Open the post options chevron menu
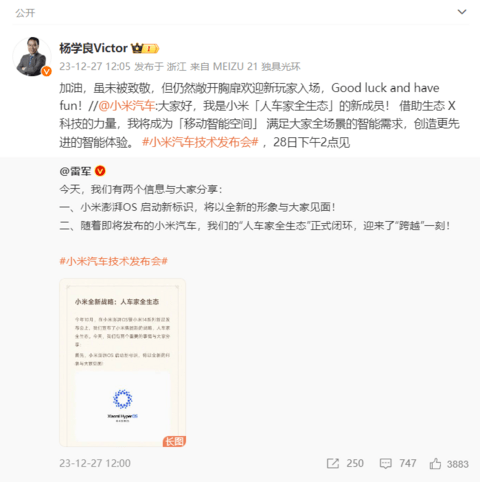The height and width of the screenshot is (482, 480). pyautogui.click(x=462, y=12)
